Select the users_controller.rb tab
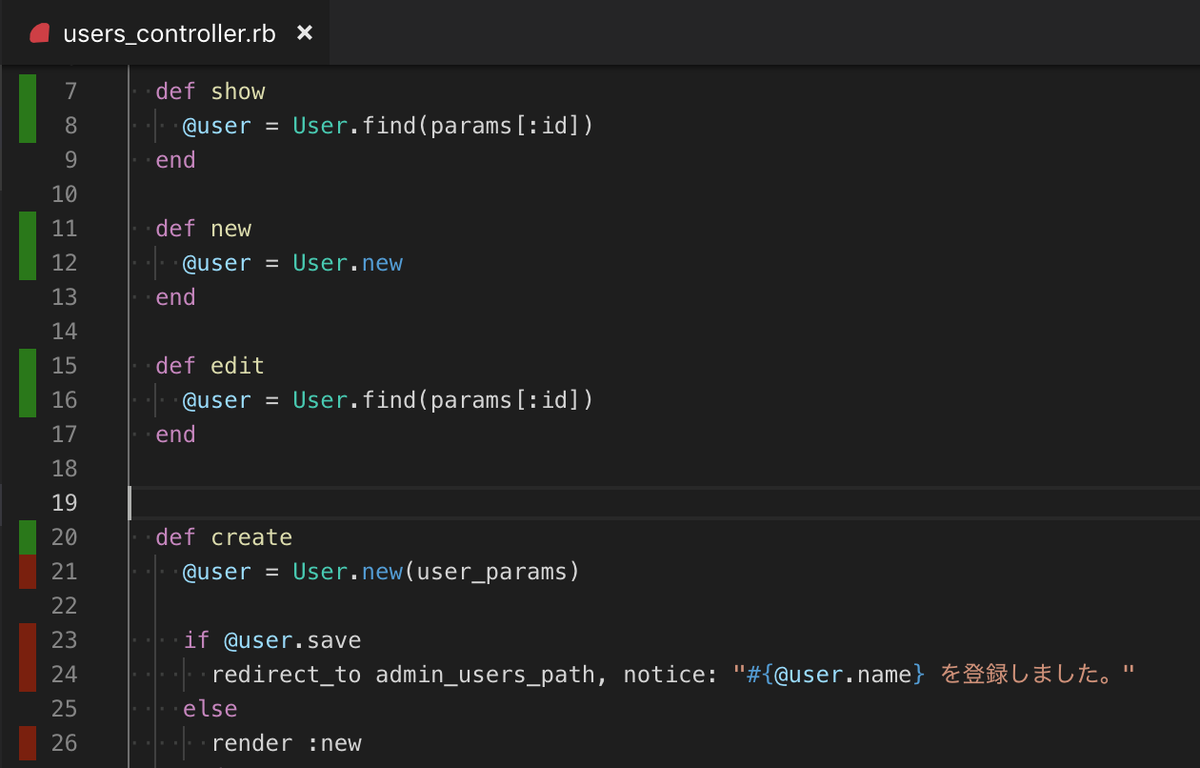 pyautogui.click(x=165, y=33)
